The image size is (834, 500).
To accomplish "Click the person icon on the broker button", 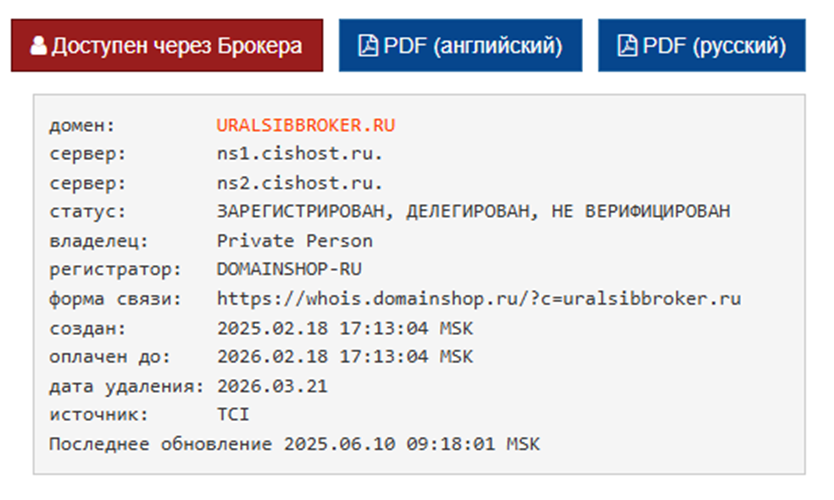I will pyautogui.click(x=39, y=46).
